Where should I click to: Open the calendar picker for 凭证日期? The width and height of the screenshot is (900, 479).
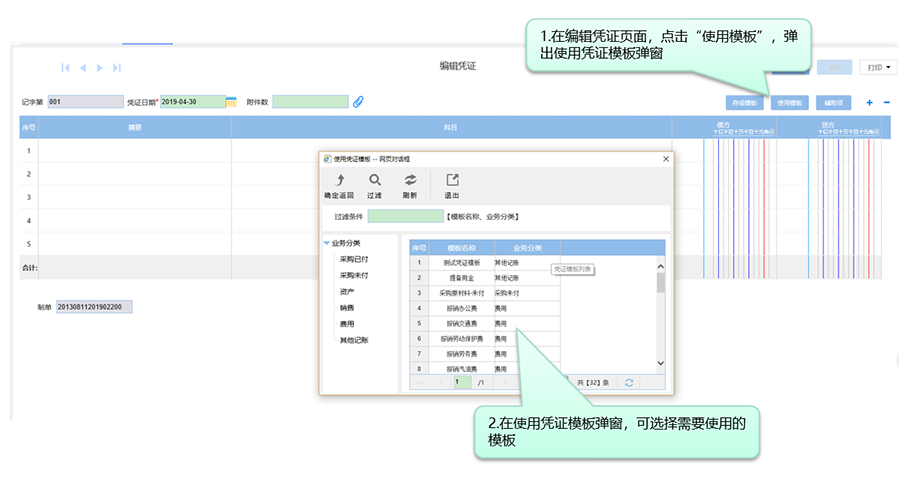pyautogui.click(x=231, y=102)
